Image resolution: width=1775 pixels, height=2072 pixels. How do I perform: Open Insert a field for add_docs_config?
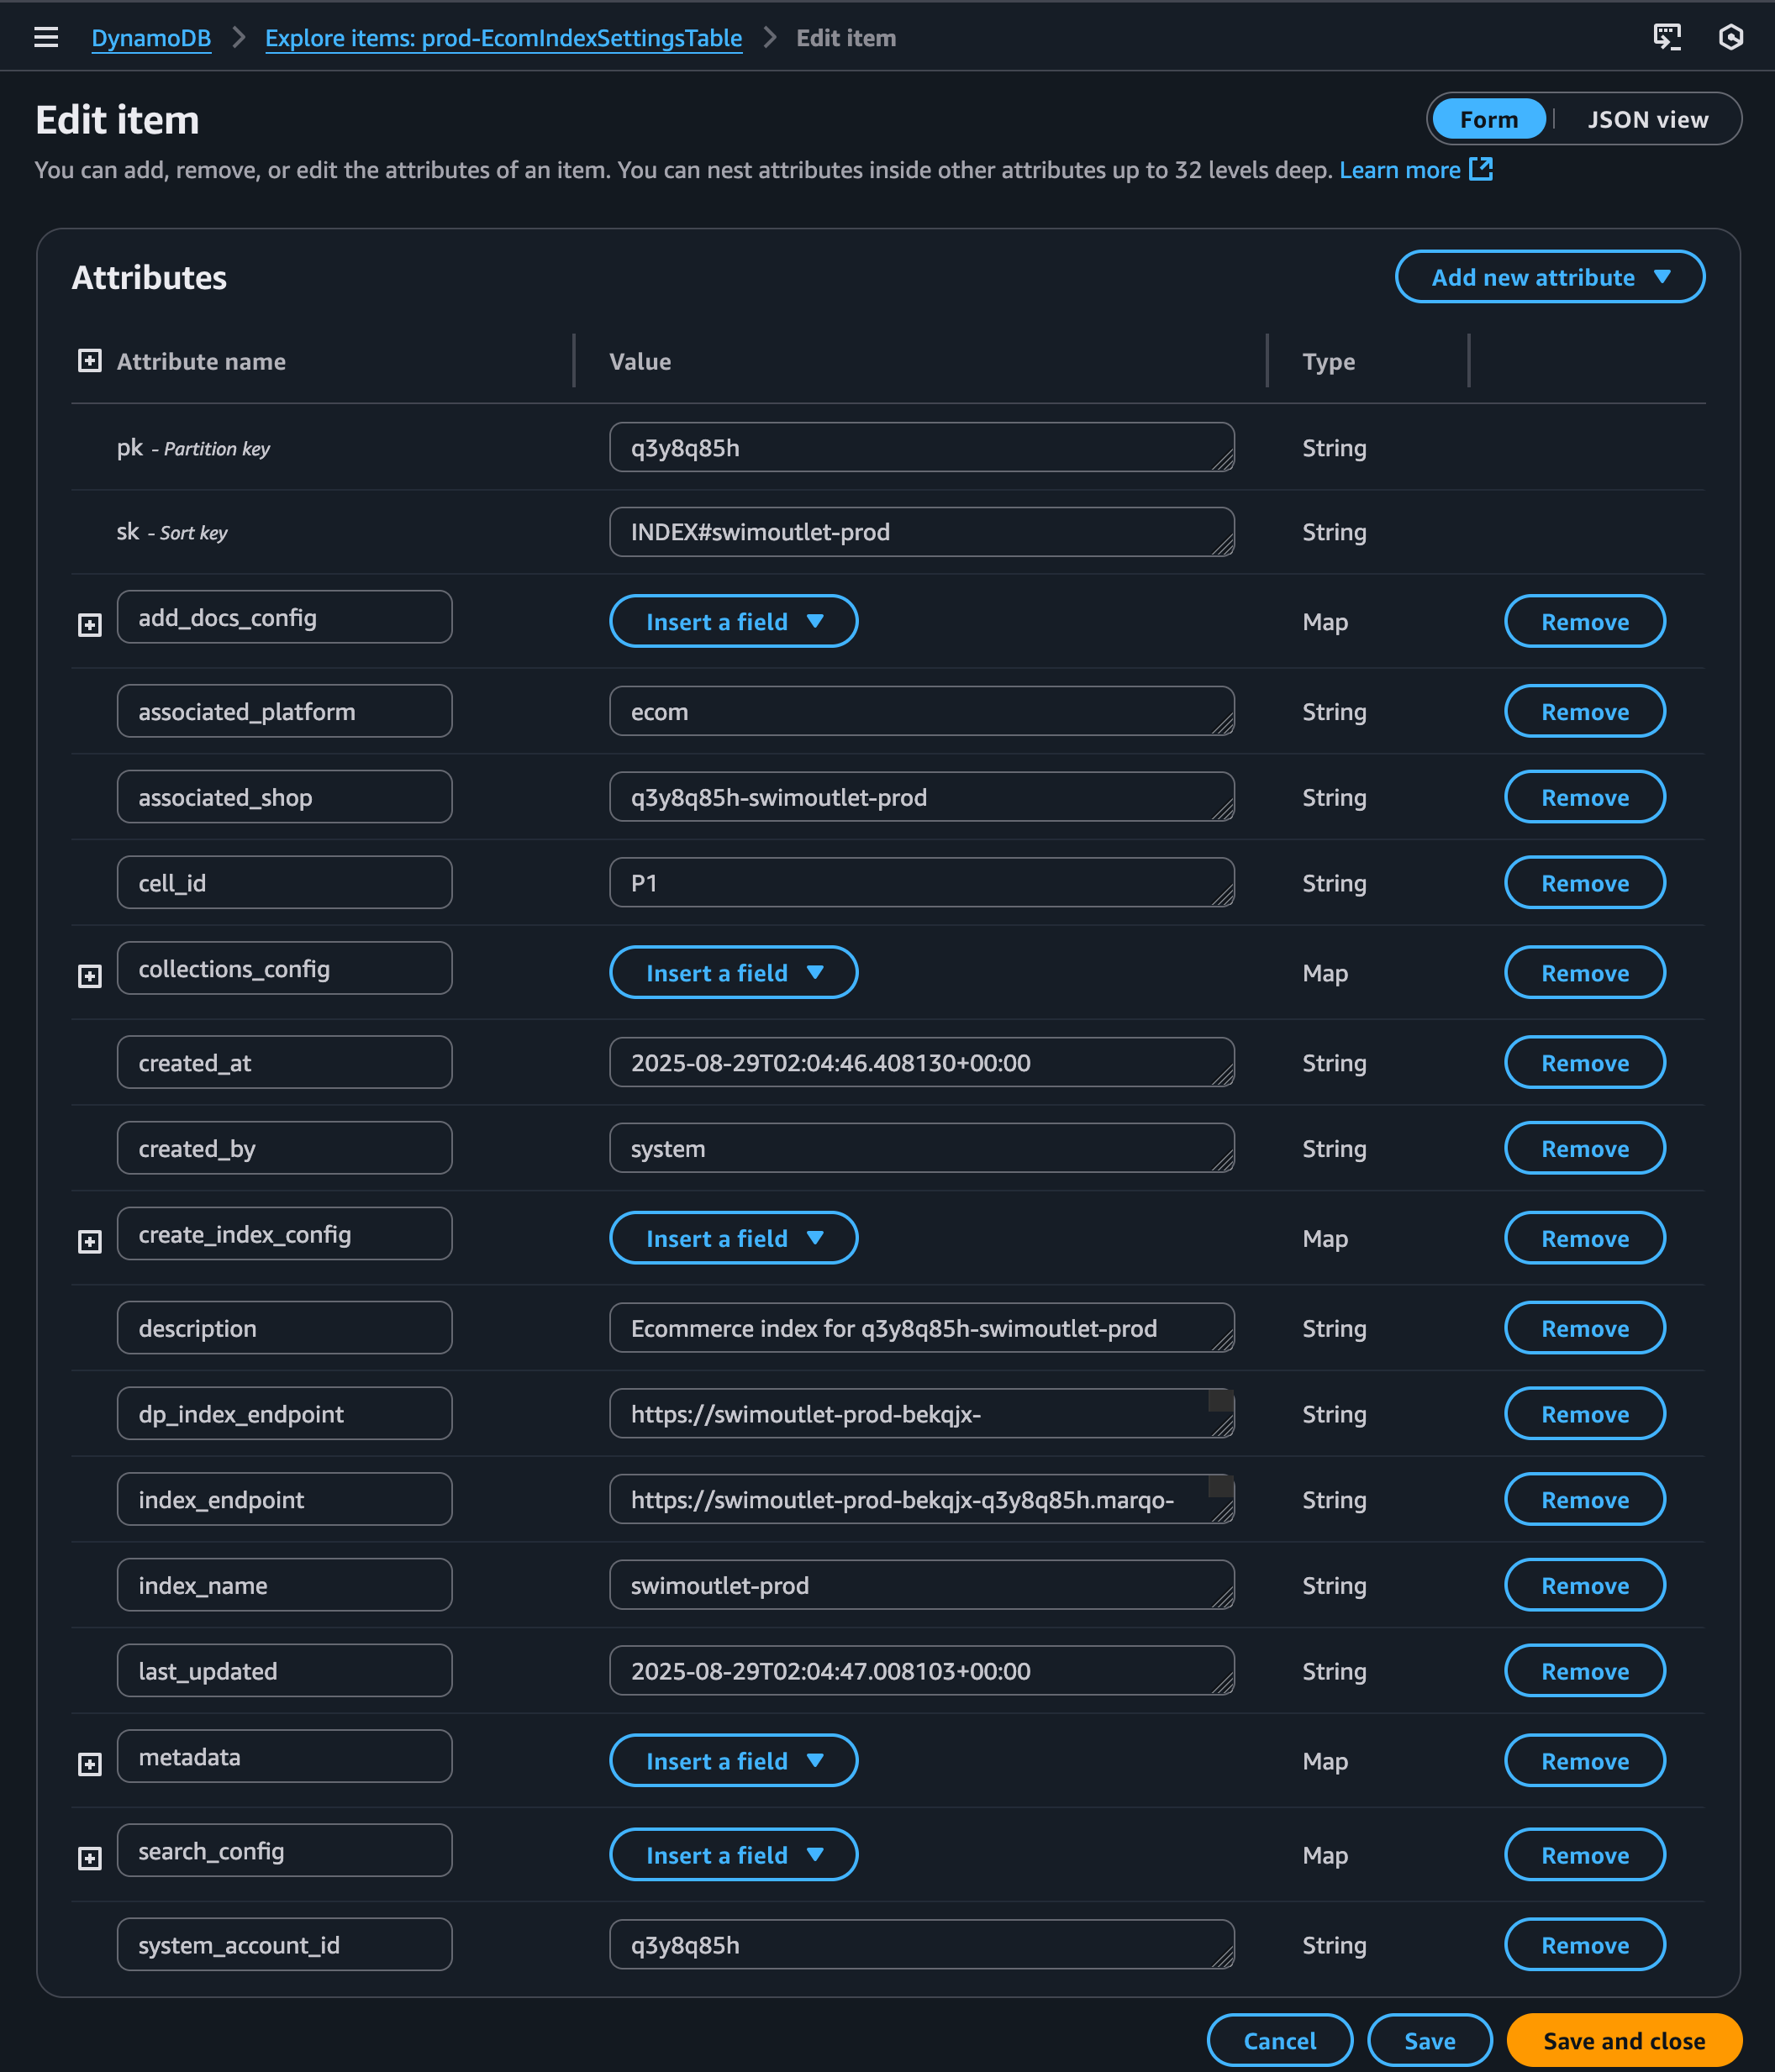coord(733,622)
